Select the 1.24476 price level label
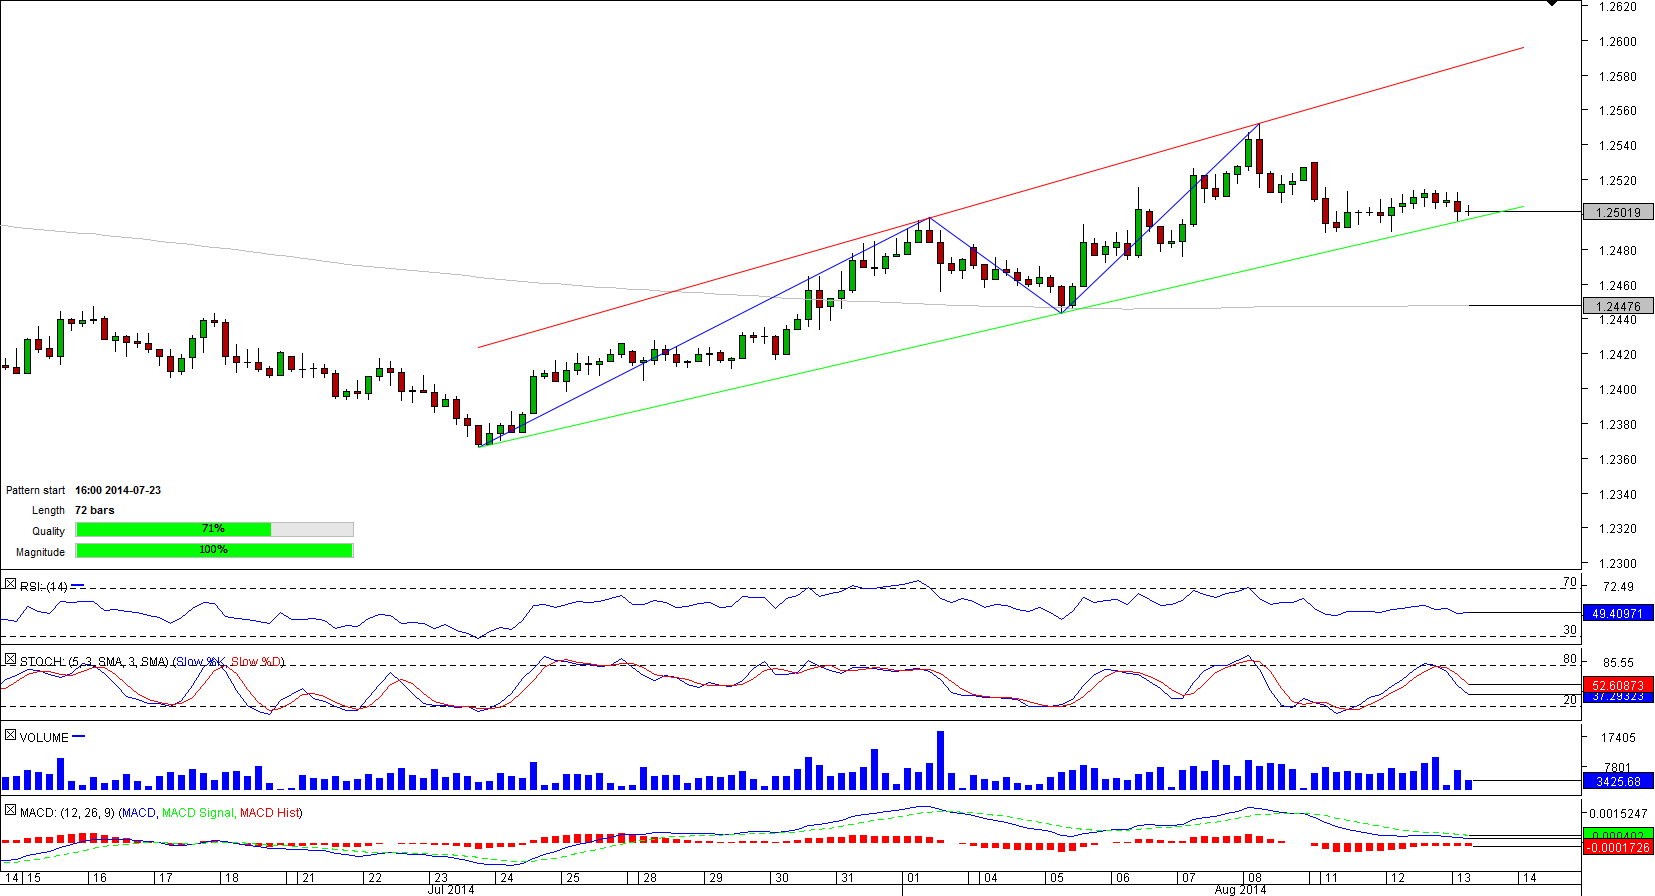Viewport: 1655px width, 896px height. click(1618, 306)
